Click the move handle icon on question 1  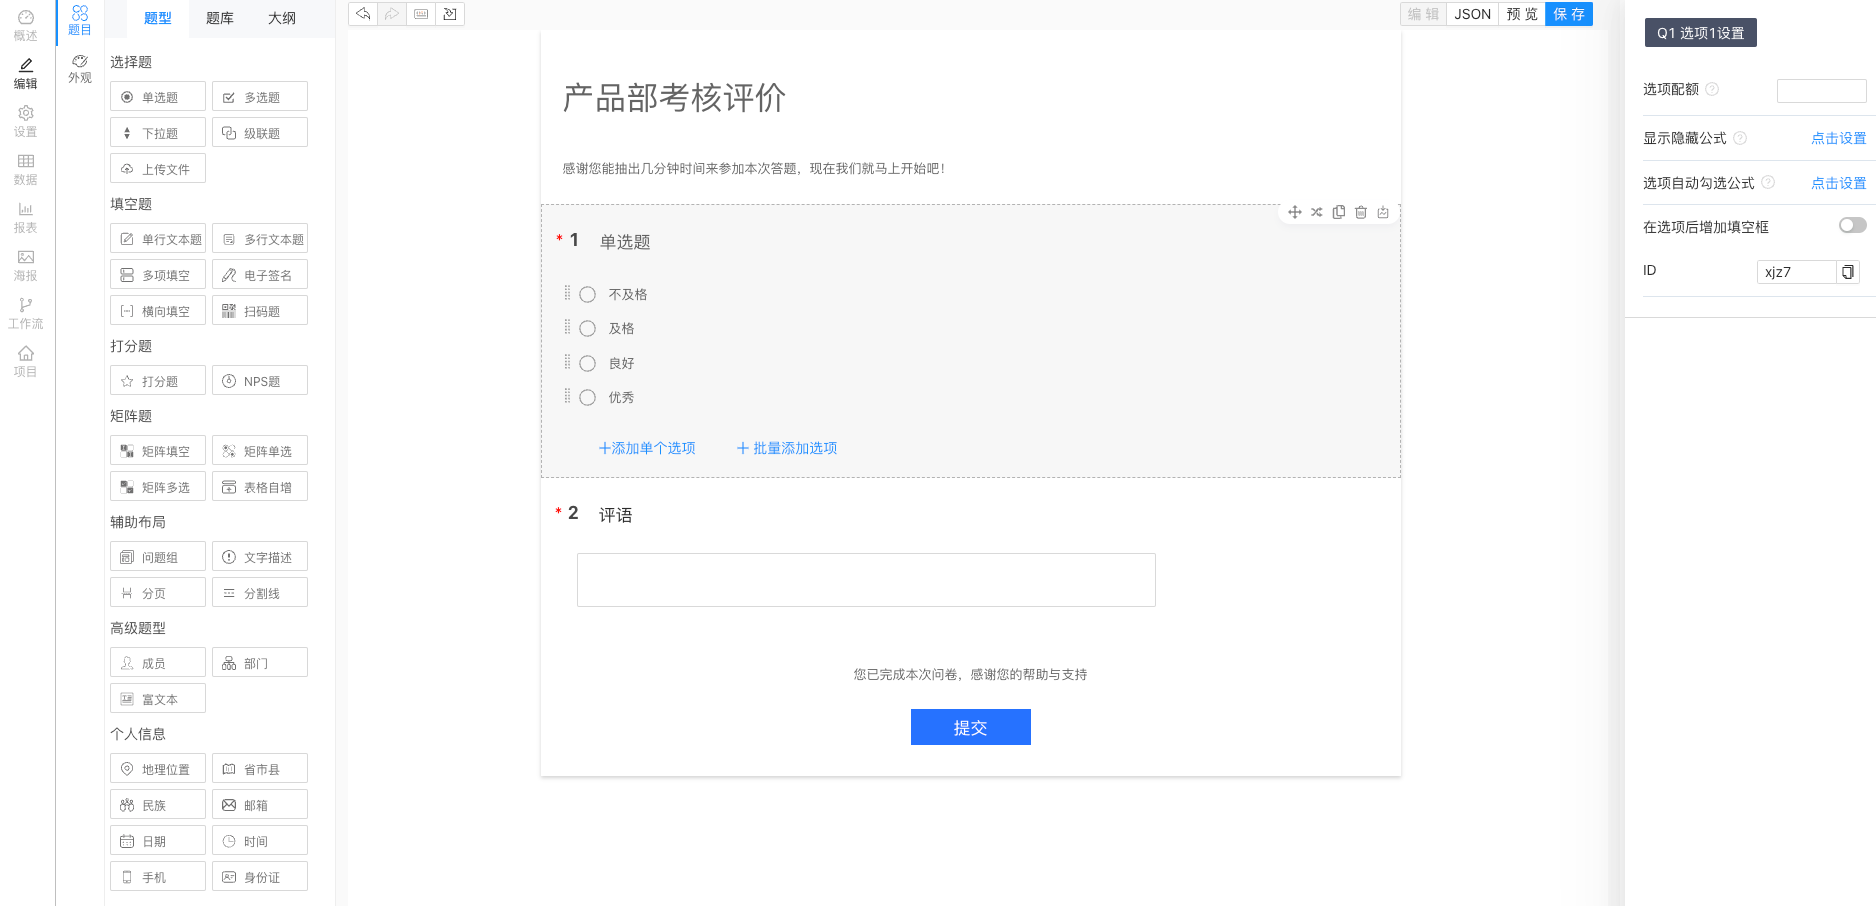1295,212
